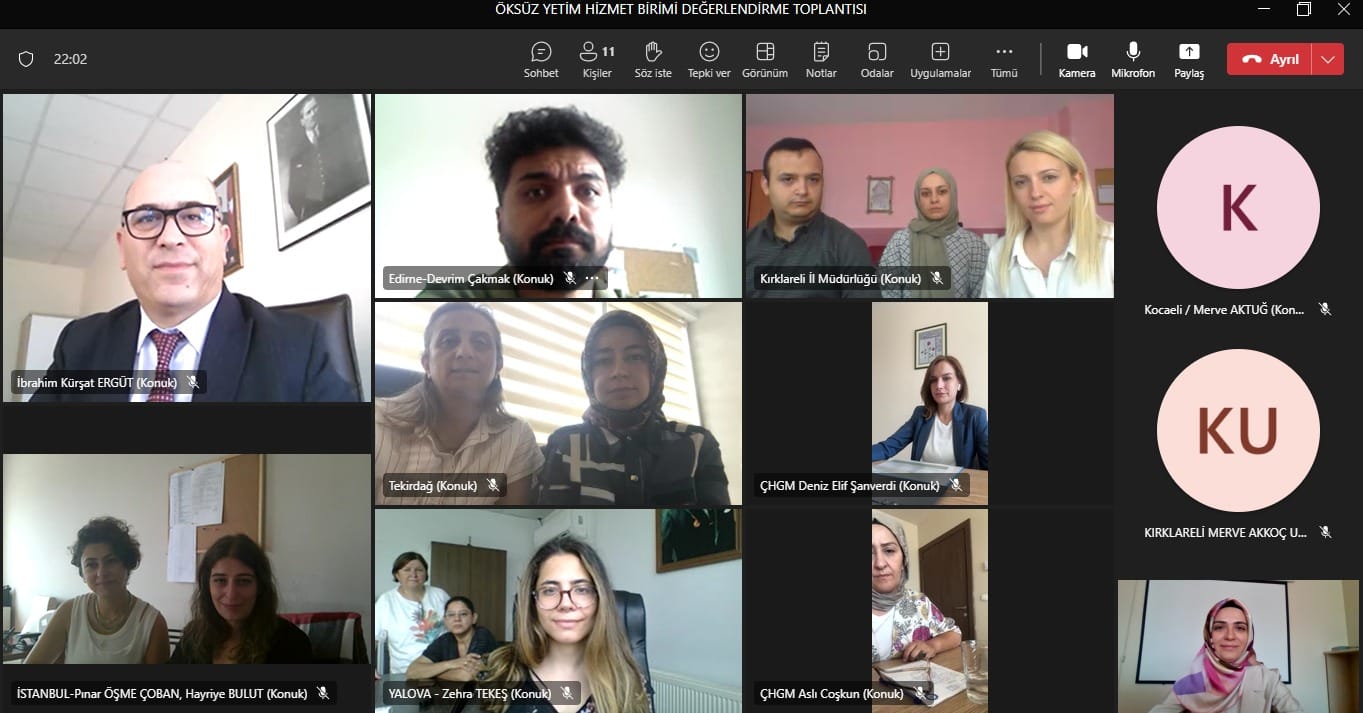Select ÇHGM Deniz Elif Şanverdi video
Viewport: 1363px width, 713px height.
point(930,403)
